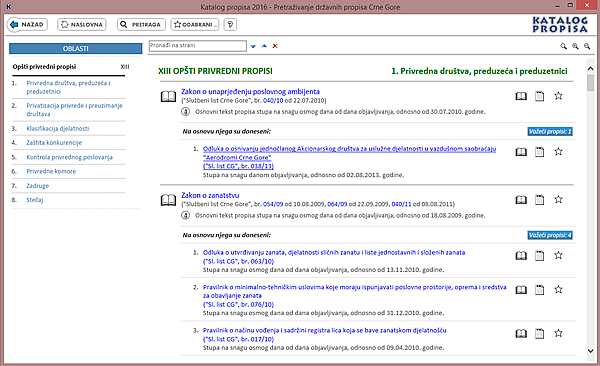The image size is (600, 366).
Task: Open notes icon for 'Aerodromi Crne Gore' decision
Action: tap(540, 152)
